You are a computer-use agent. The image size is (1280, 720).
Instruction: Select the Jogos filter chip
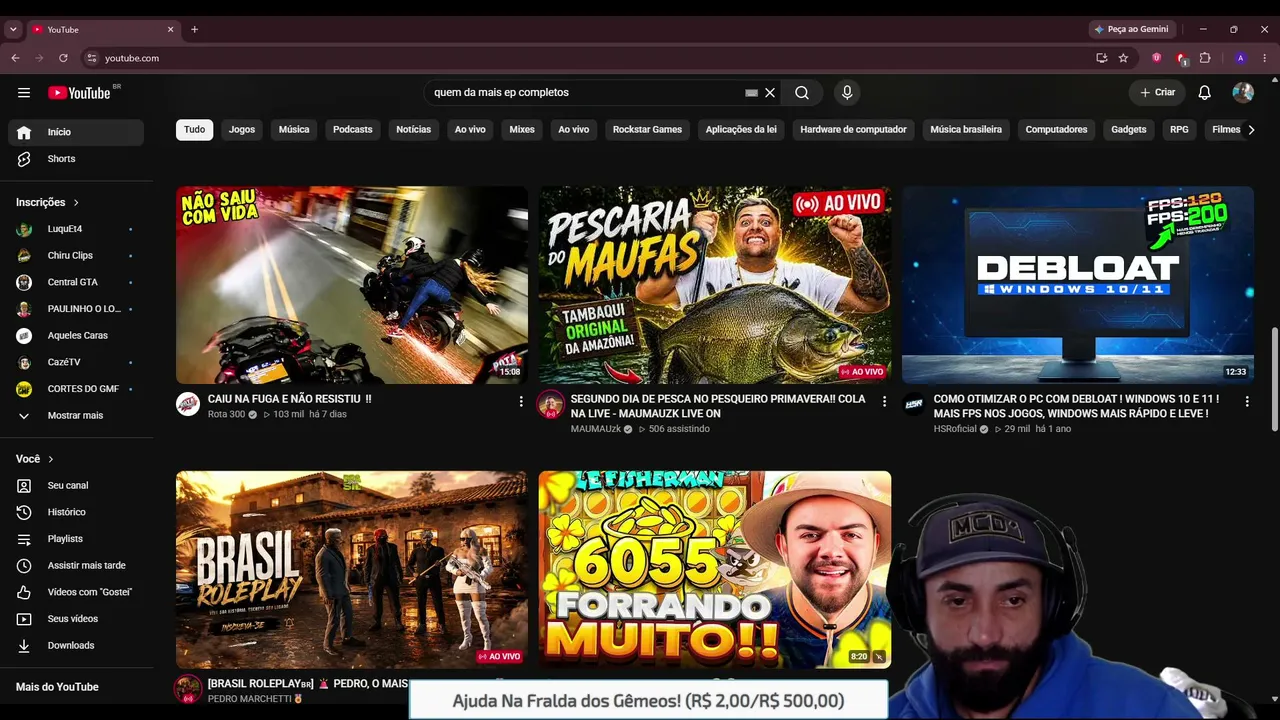[x=242, y=129]
